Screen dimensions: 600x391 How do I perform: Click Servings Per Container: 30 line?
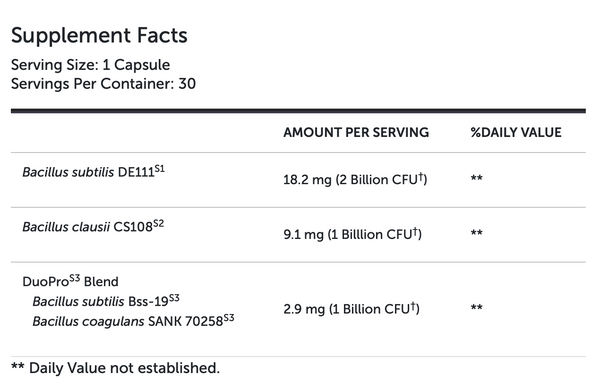[x=103, y=84]
